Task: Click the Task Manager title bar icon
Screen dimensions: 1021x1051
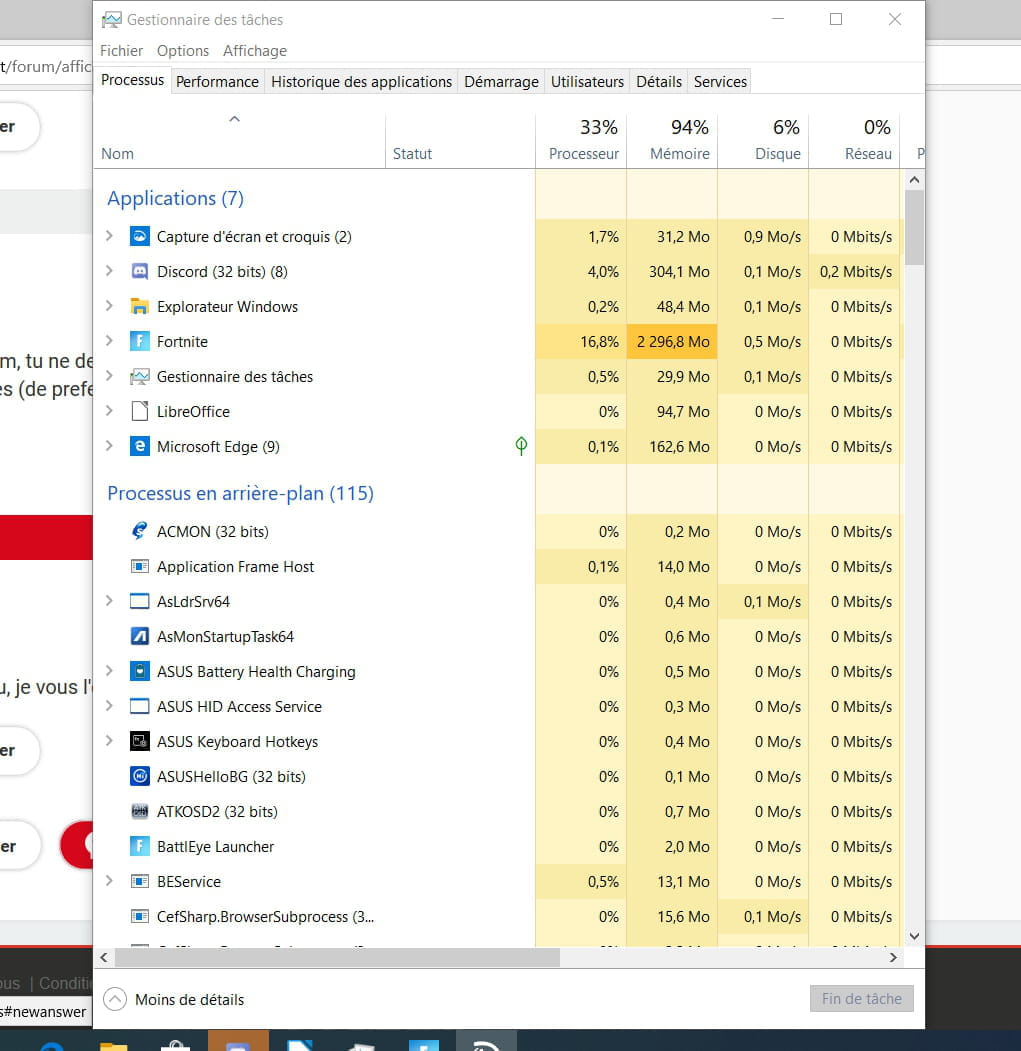Action: click(112, 20)
